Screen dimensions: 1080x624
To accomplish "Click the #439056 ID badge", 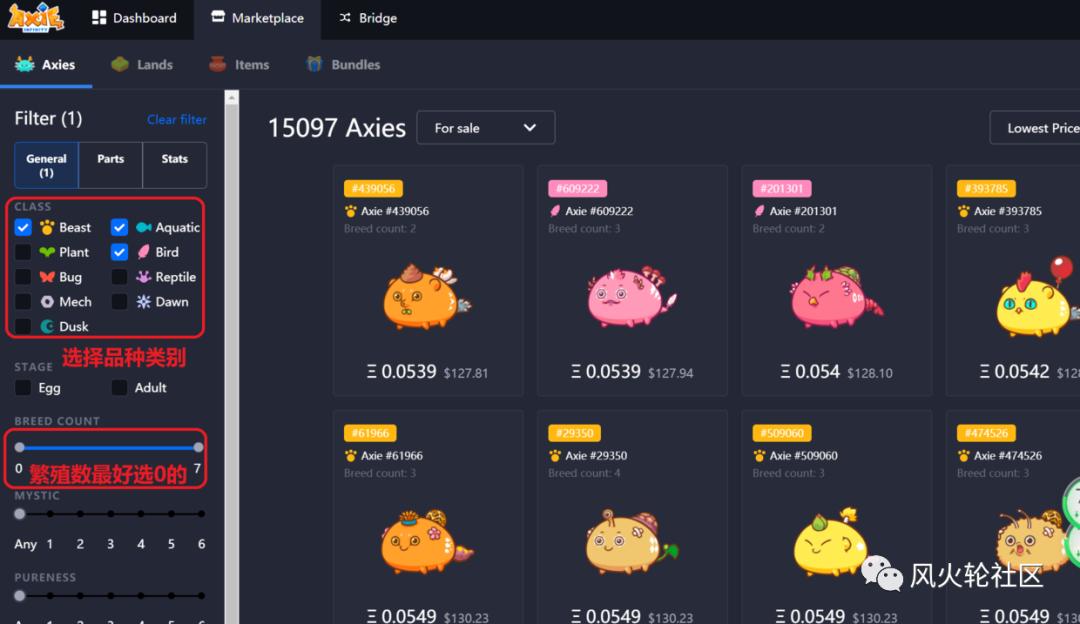I will pyautogui.click(x=373, y=189).
